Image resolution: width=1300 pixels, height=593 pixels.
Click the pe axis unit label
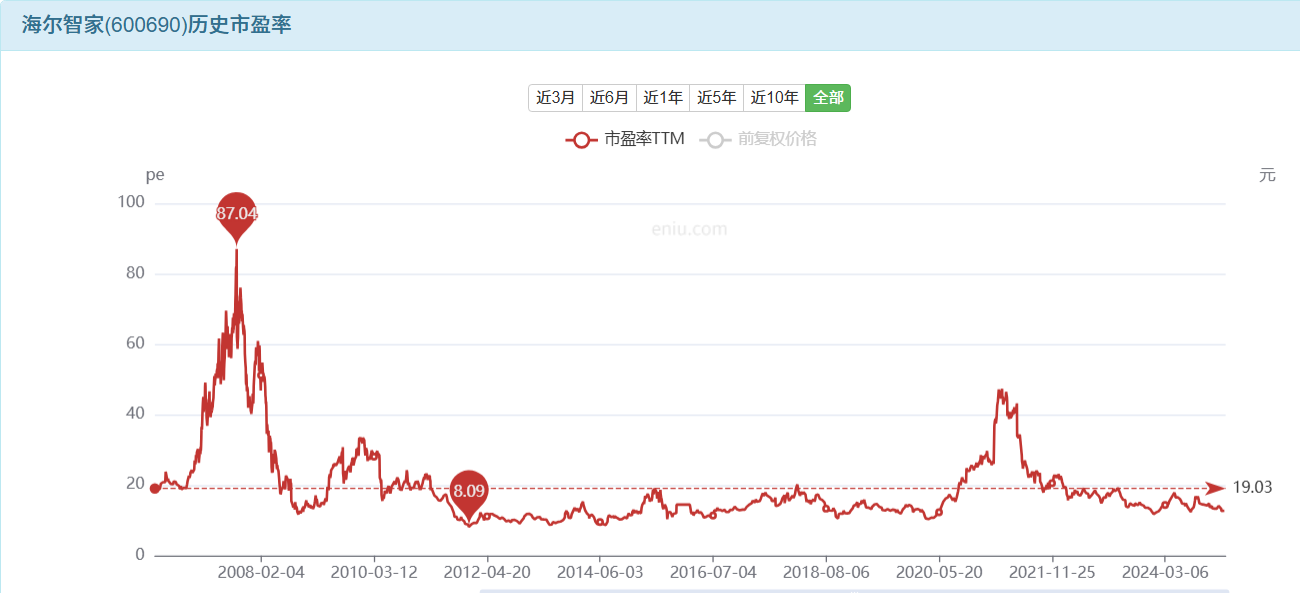tap(155, 175)
